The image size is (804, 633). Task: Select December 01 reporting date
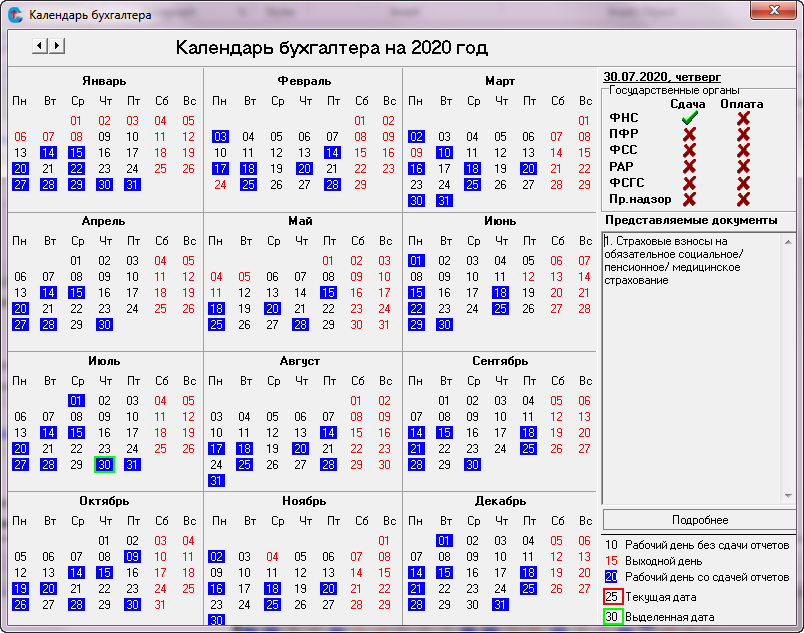pos(444,540)
